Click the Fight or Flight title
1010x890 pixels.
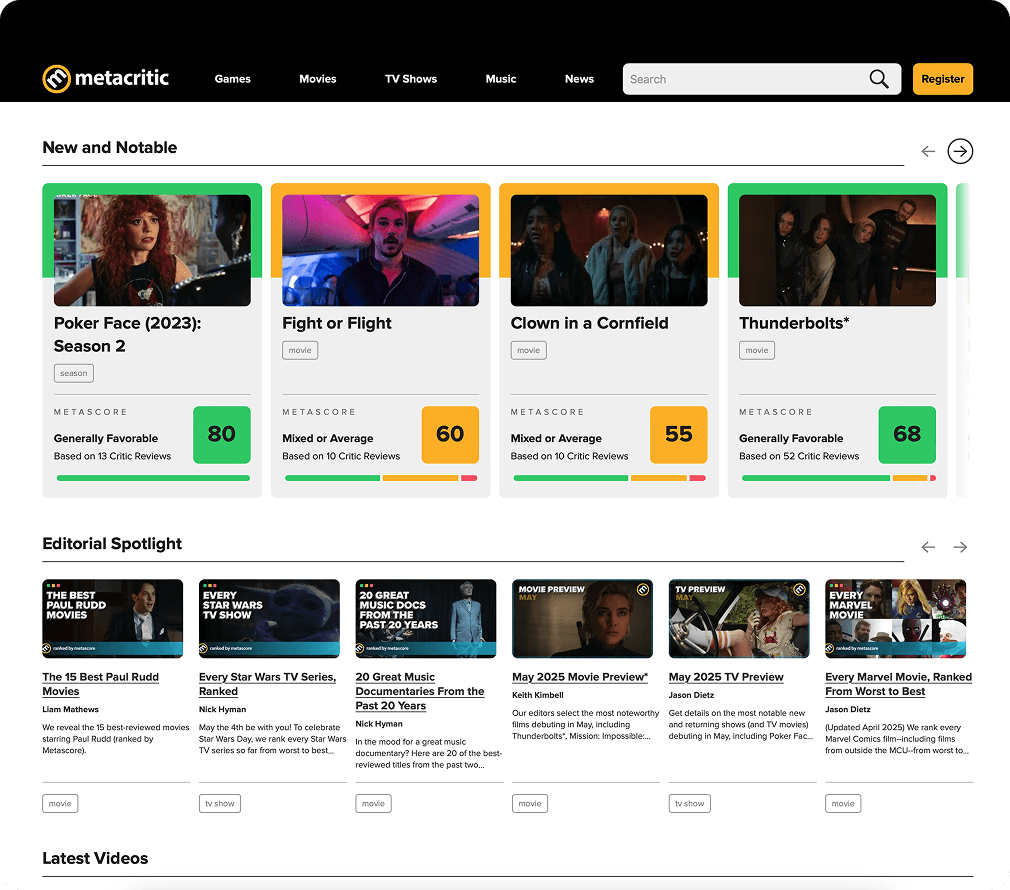click(337, 323)
